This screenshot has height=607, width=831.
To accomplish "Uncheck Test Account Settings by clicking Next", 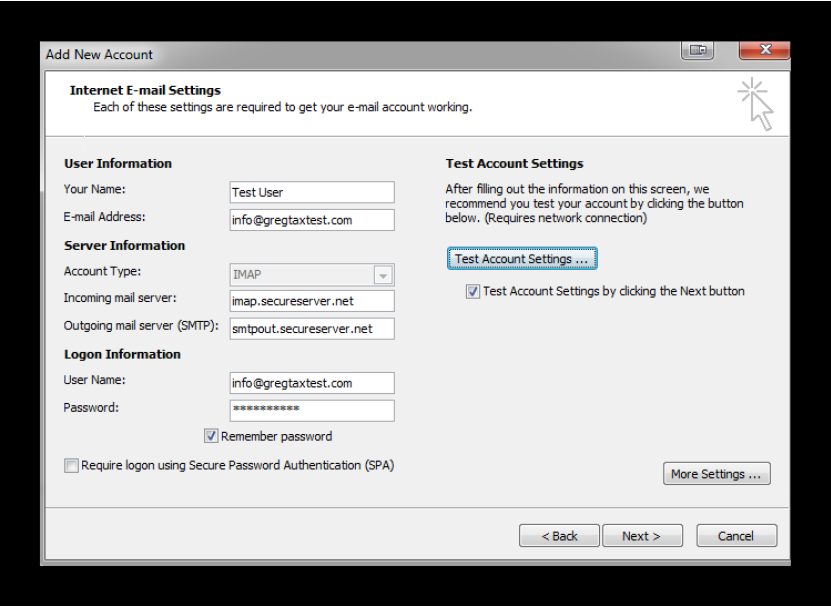I will click(473, 292).
